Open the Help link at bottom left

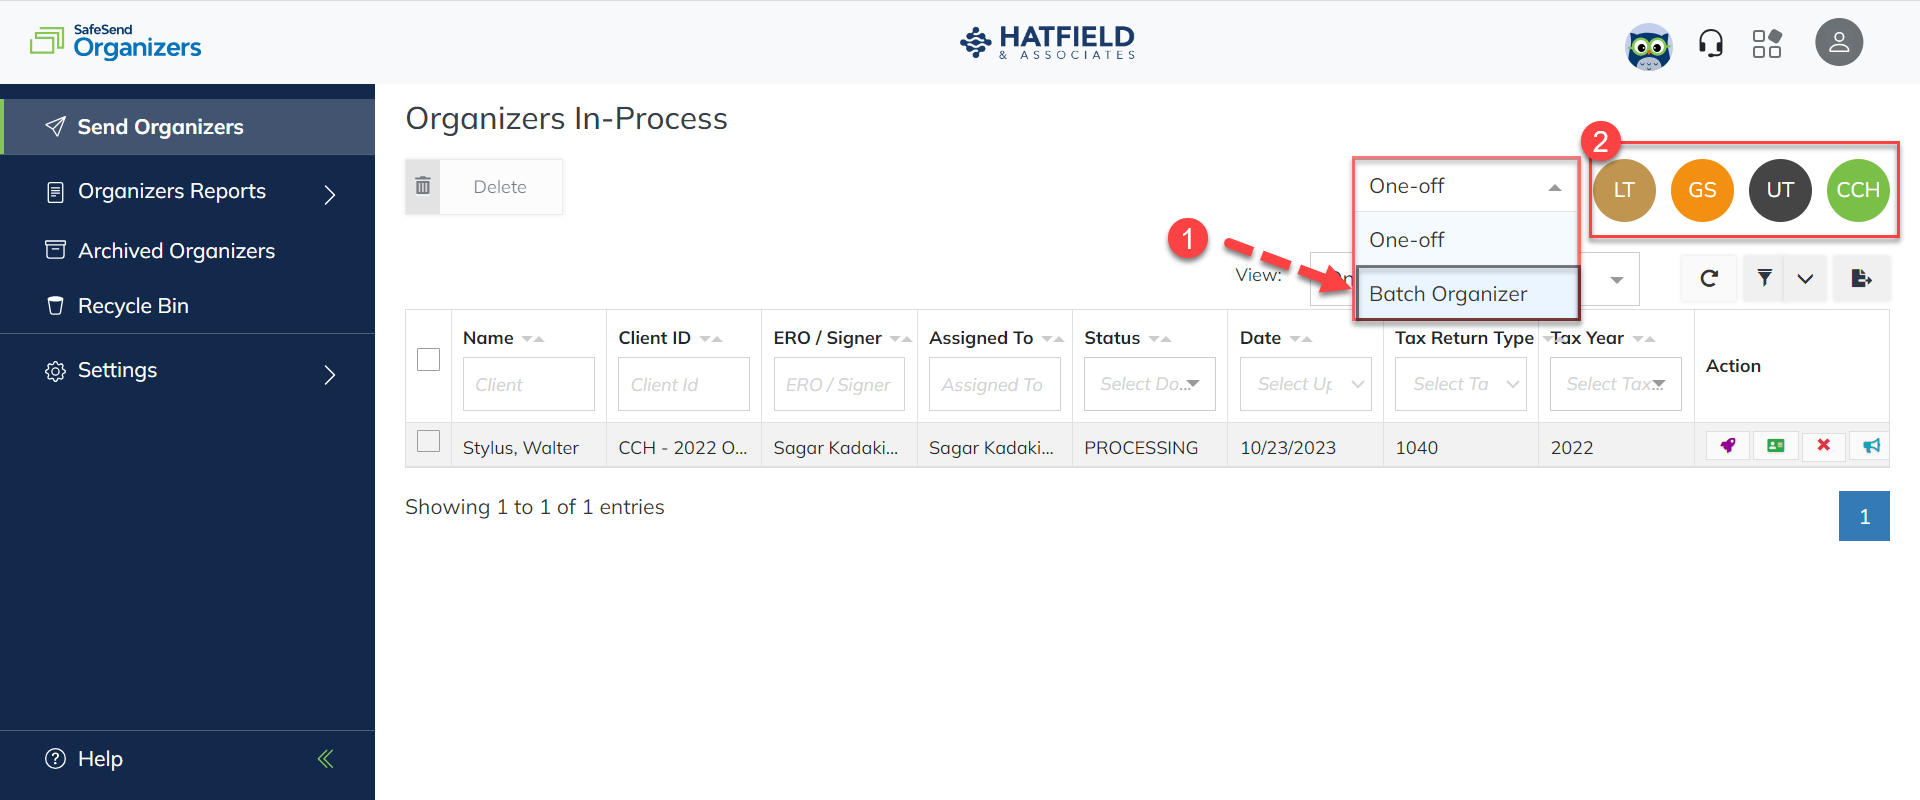pyautogui.click(x=99, y=758)
